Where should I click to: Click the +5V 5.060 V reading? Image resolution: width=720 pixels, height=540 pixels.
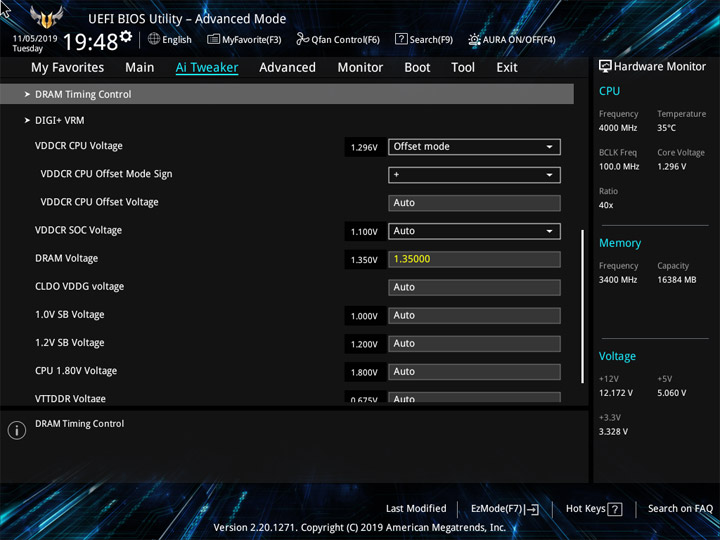pos(672,393)
